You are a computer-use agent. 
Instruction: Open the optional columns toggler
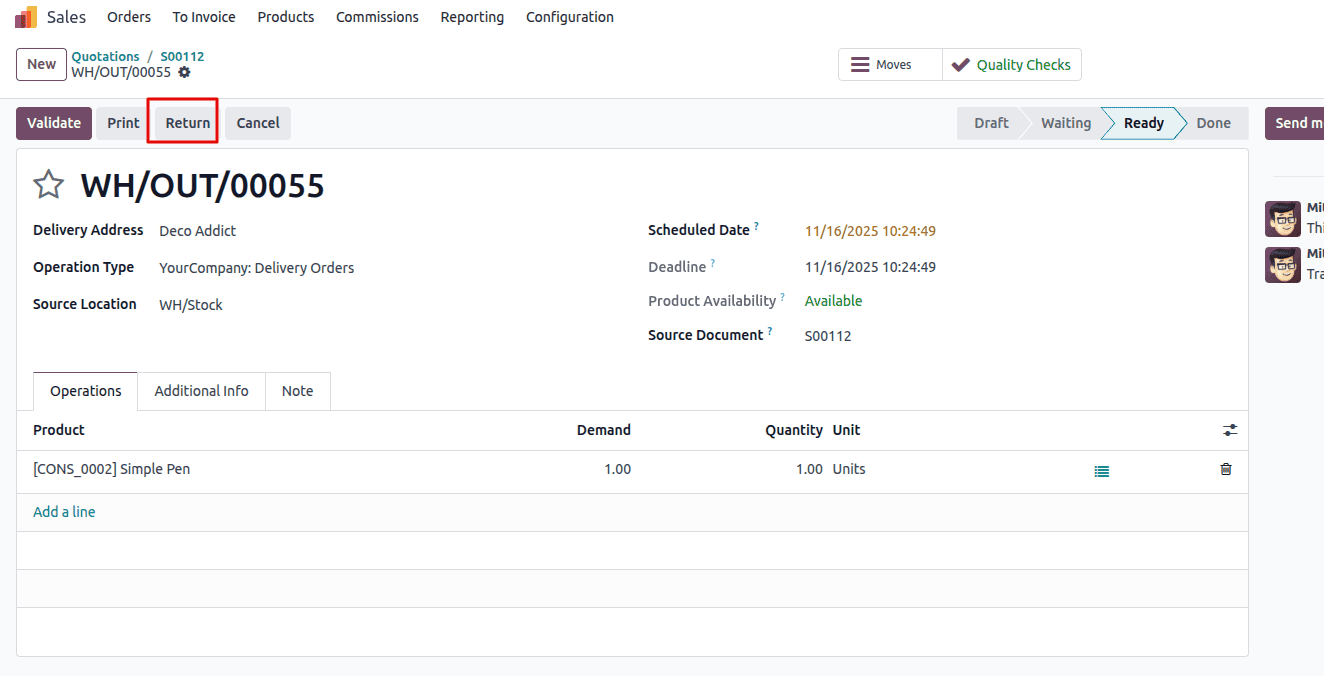coord(1230,429)
